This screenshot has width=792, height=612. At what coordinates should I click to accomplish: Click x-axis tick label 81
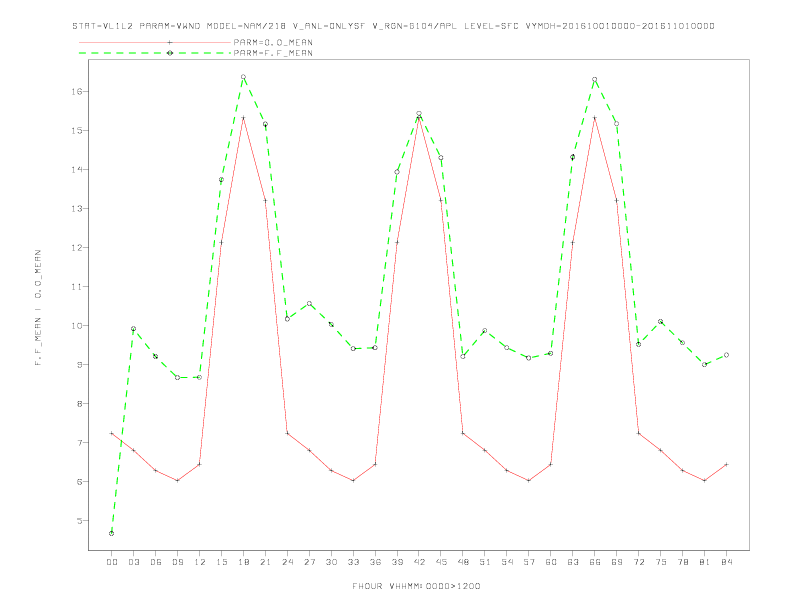705,562
